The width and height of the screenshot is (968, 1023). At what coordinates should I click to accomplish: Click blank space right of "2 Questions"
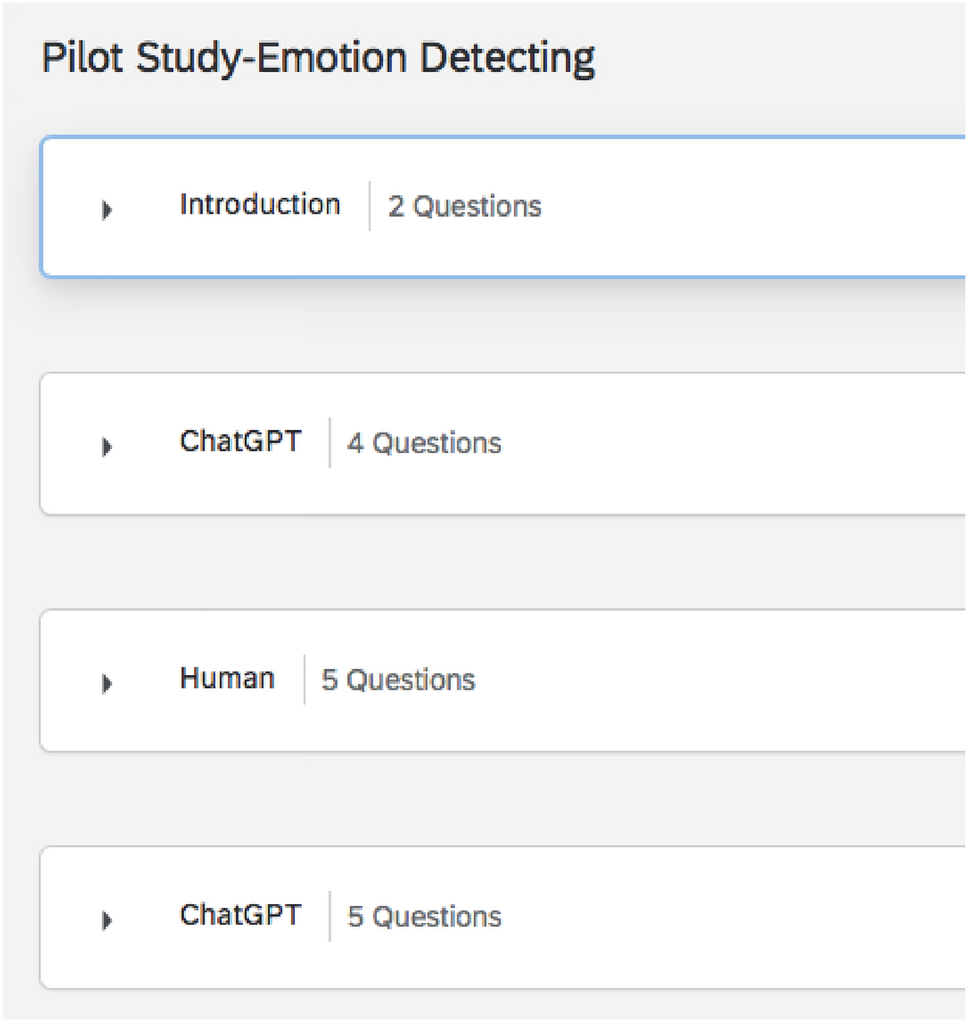click(x=750, y=207)
